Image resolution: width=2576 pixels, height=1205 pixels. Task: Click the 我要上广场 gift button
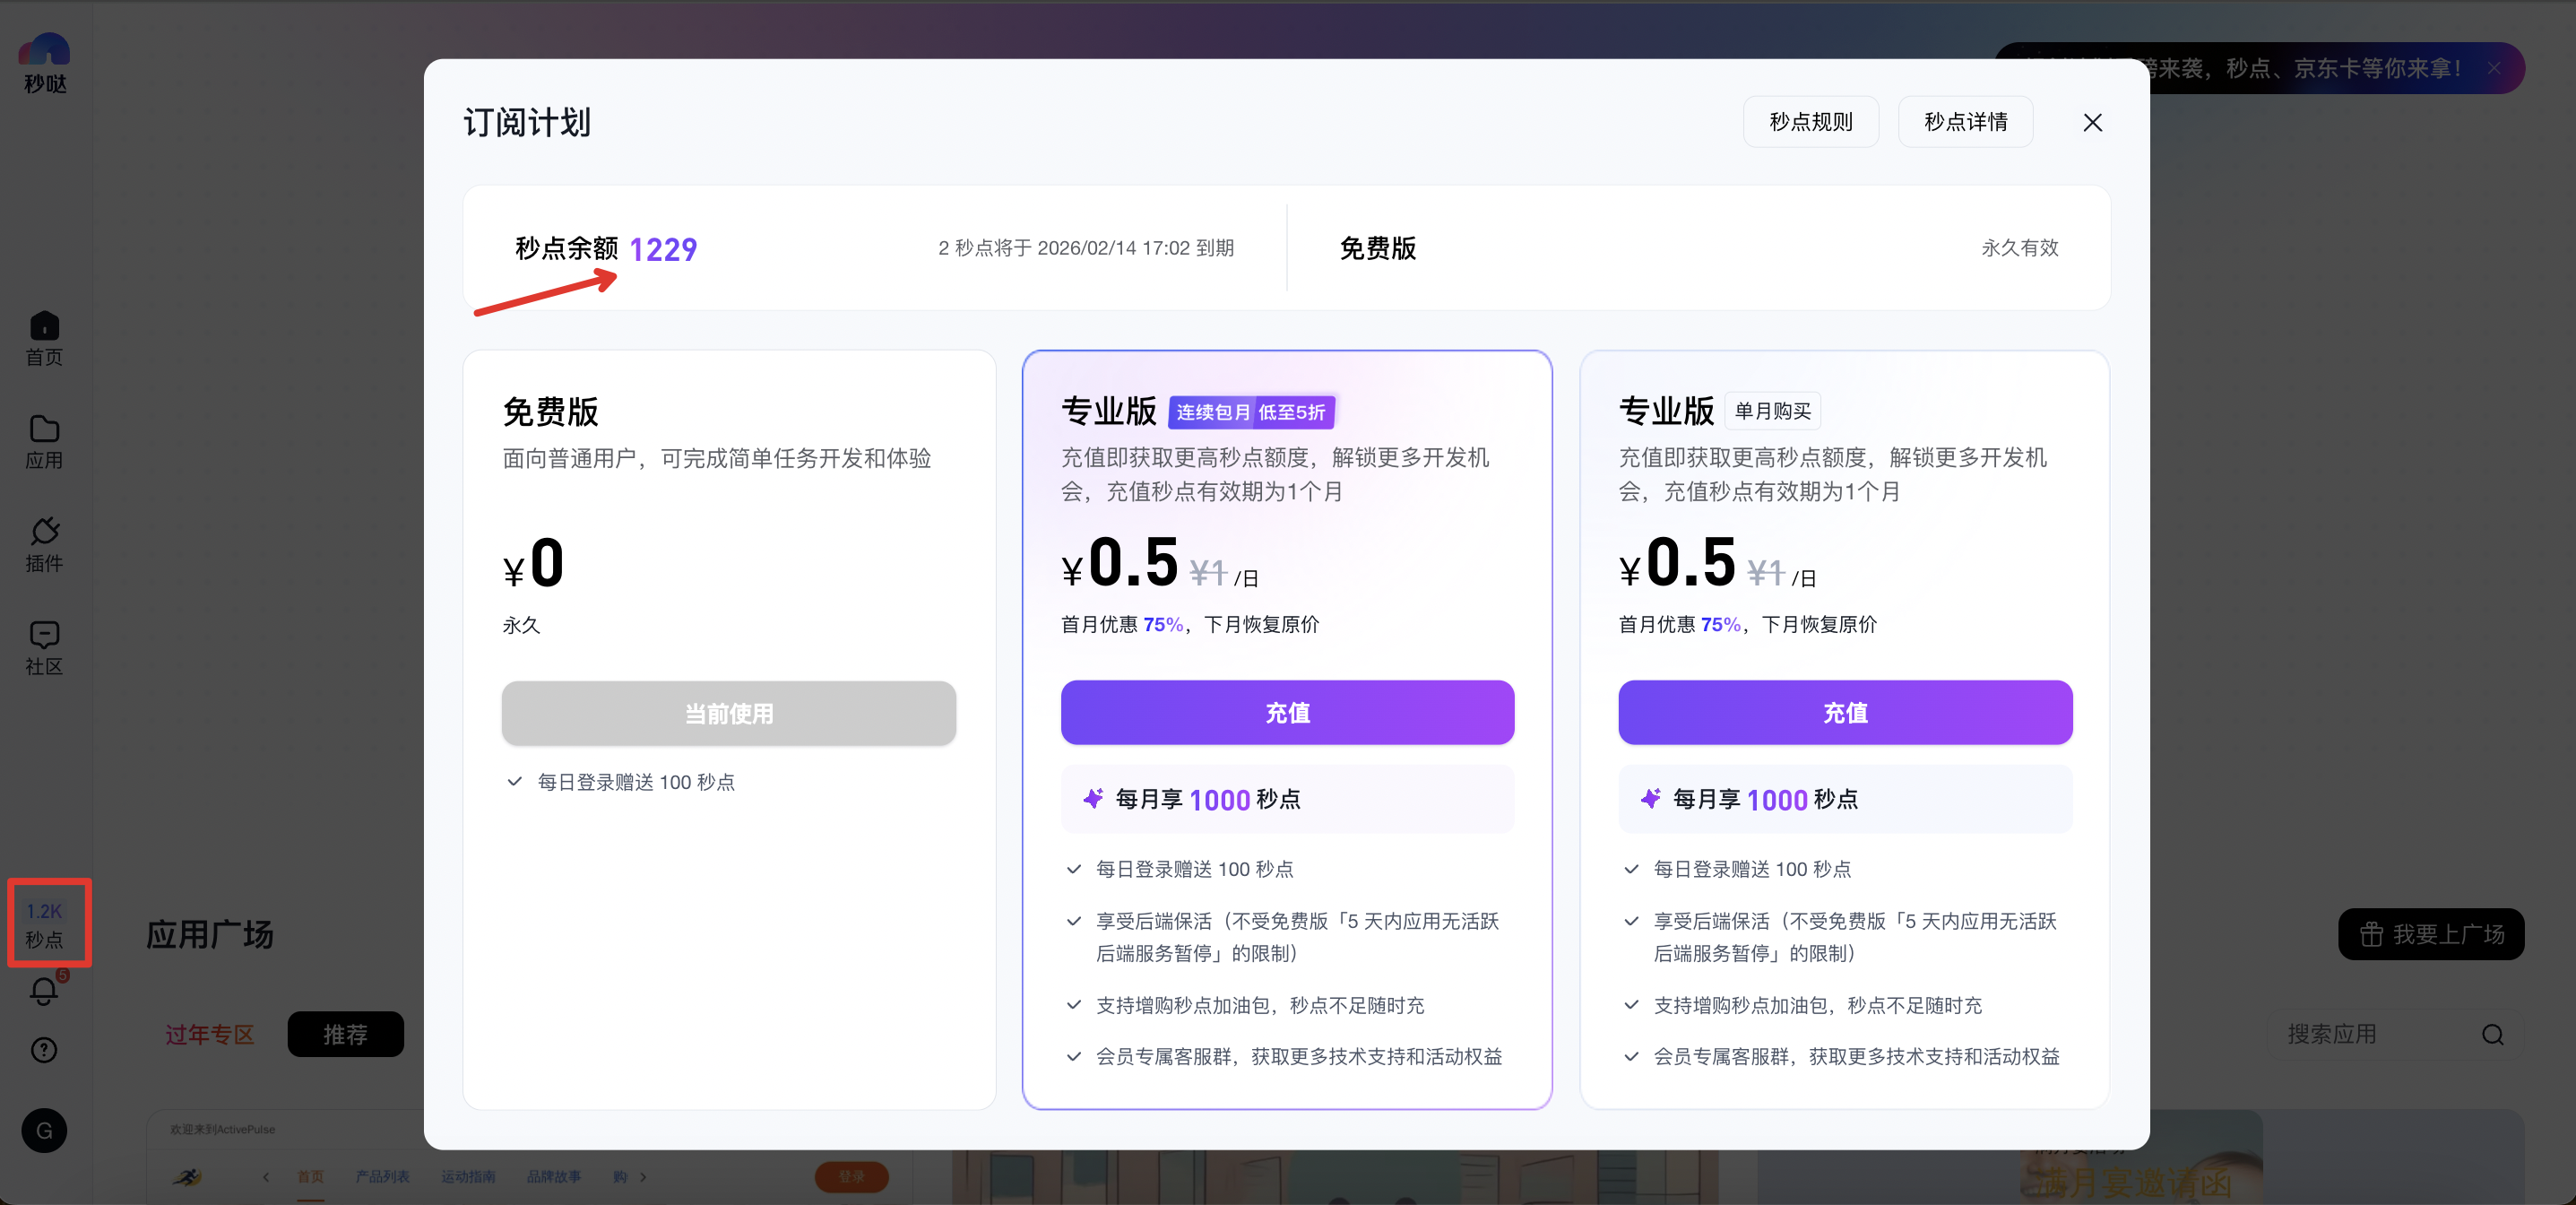pyautogui.click(x=2430, y=934)
